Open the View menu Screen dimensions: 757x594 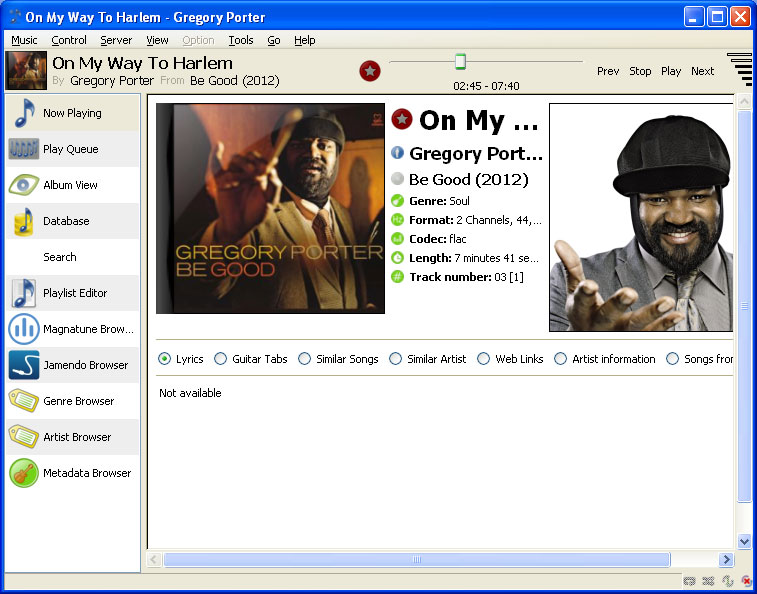tap(157, 40)
